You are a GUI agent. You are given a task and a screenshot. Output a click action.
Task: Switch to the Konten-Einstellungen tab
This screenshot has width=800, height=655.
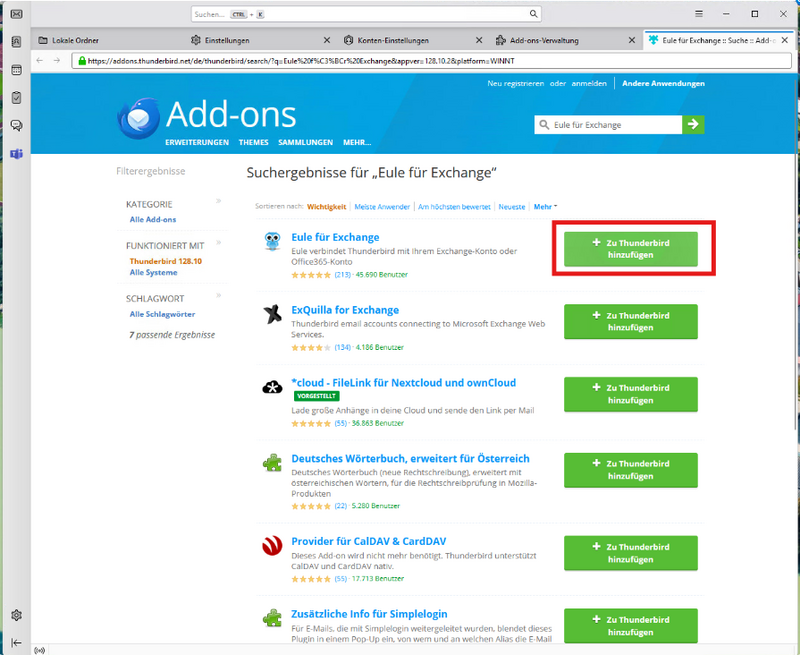(393, 40)
